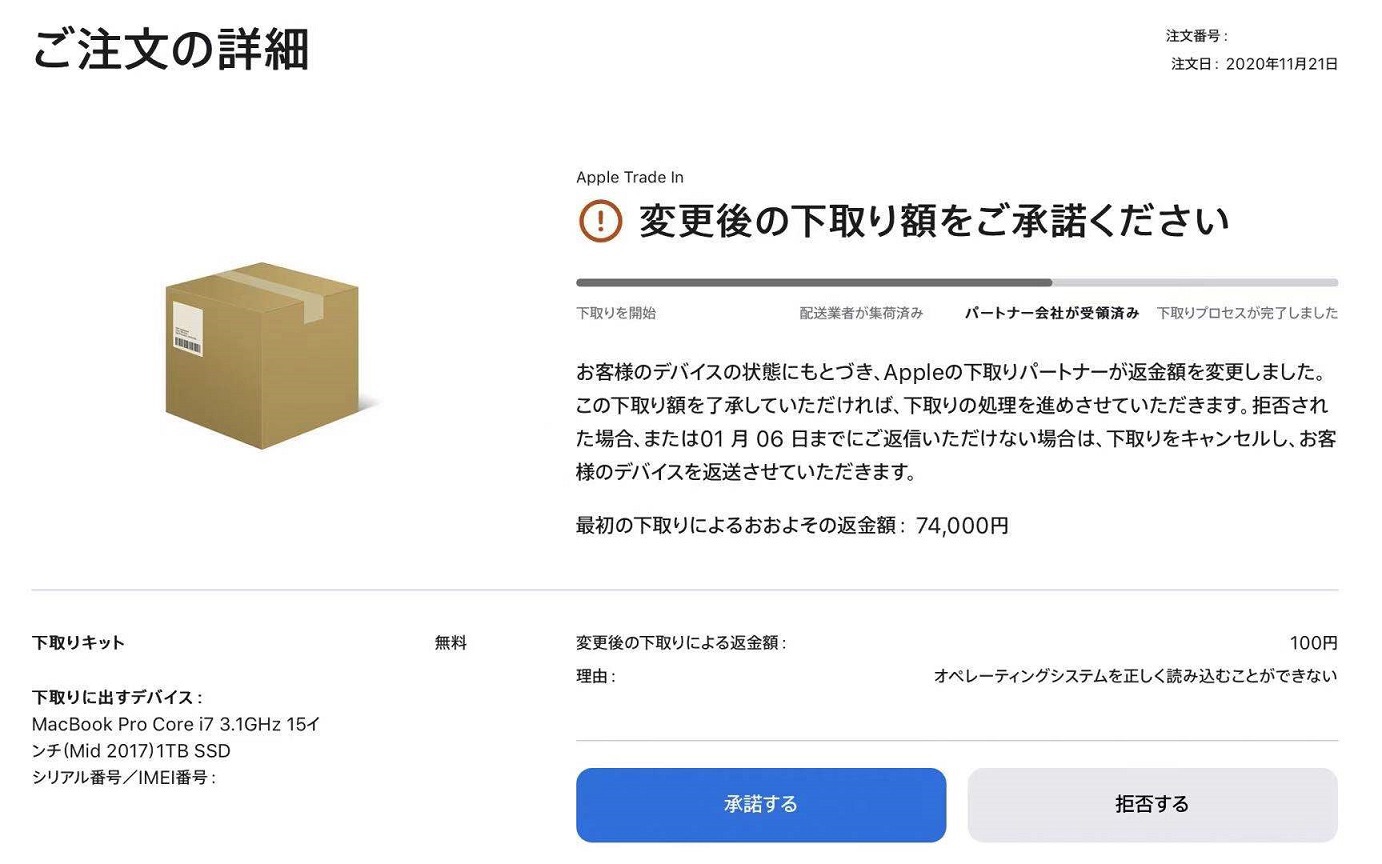Click the initial refund amount 74,000円
Image resolution: width=1382 pixels, height=864 pixels.
(x=962, y=525)
